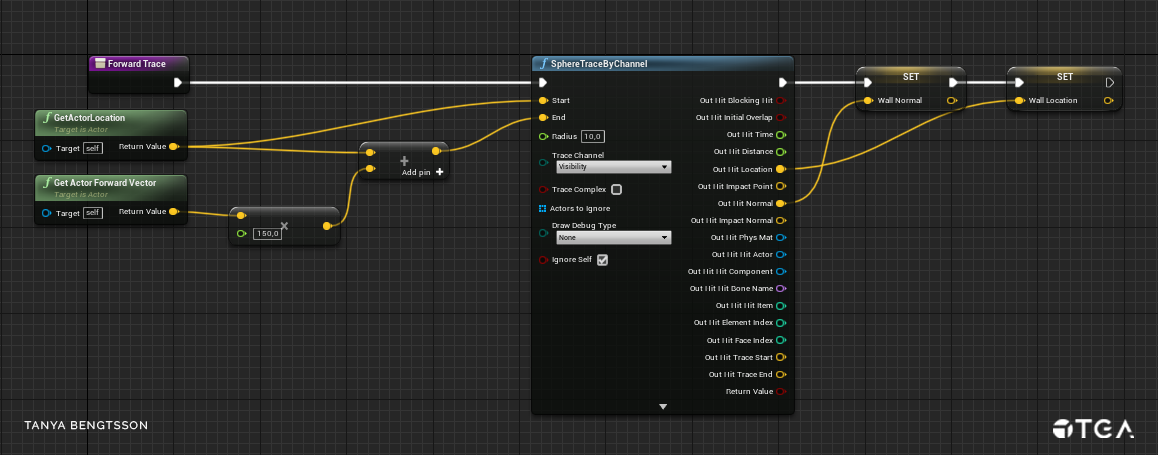Click the End input pin
This screenshot has width=1158, height=455.
(544, 117)
